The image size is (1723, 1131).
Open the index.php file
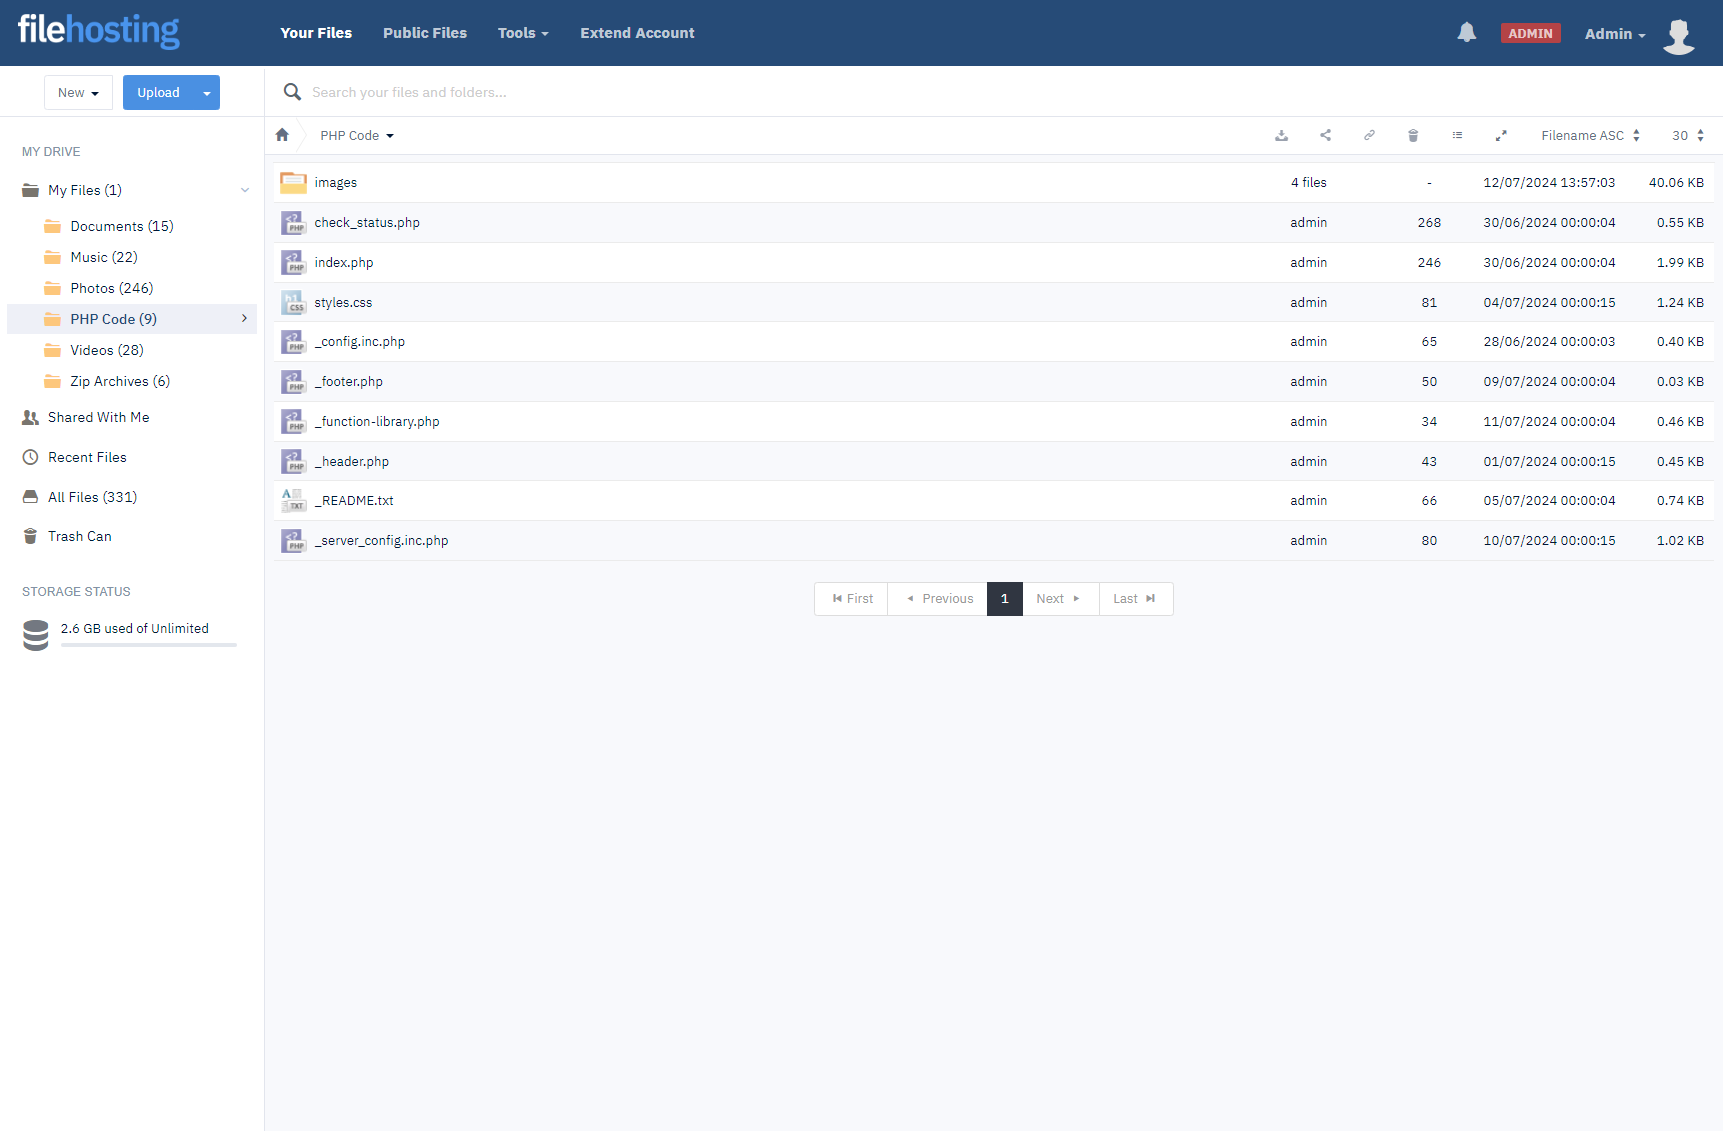344,263
